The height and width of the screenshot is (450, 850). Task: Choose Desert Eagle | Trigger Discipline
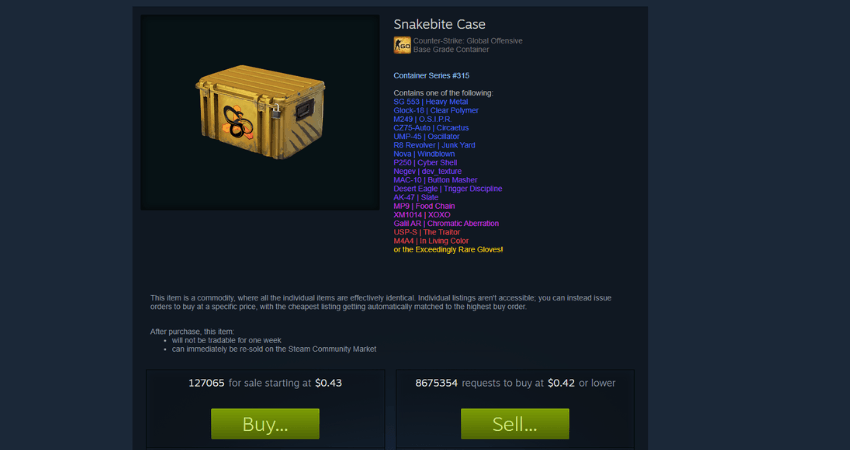[448, 189]
